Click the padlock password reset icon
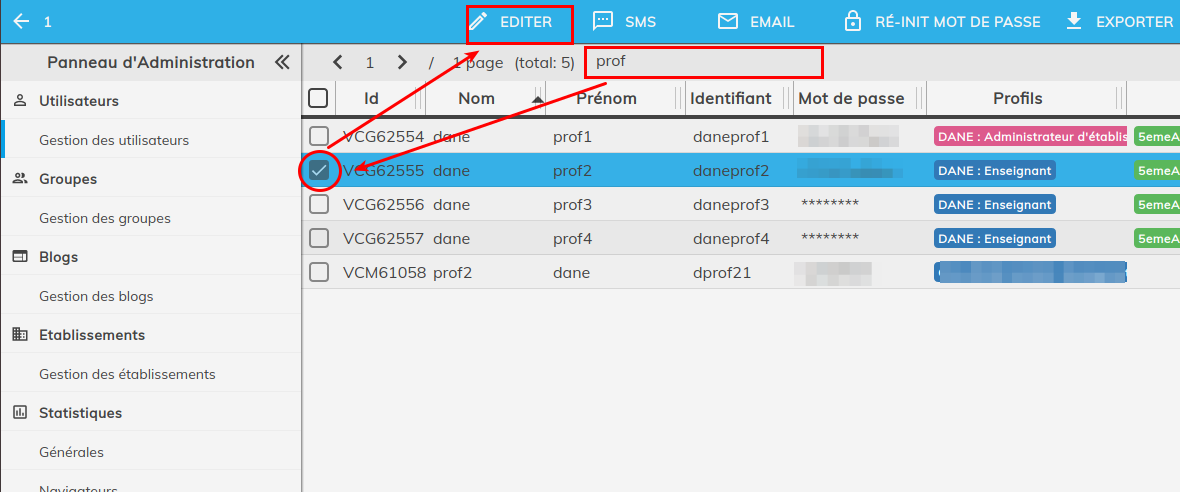The image size is (1180, 492). pyautogui.click(x=852, y=21)
